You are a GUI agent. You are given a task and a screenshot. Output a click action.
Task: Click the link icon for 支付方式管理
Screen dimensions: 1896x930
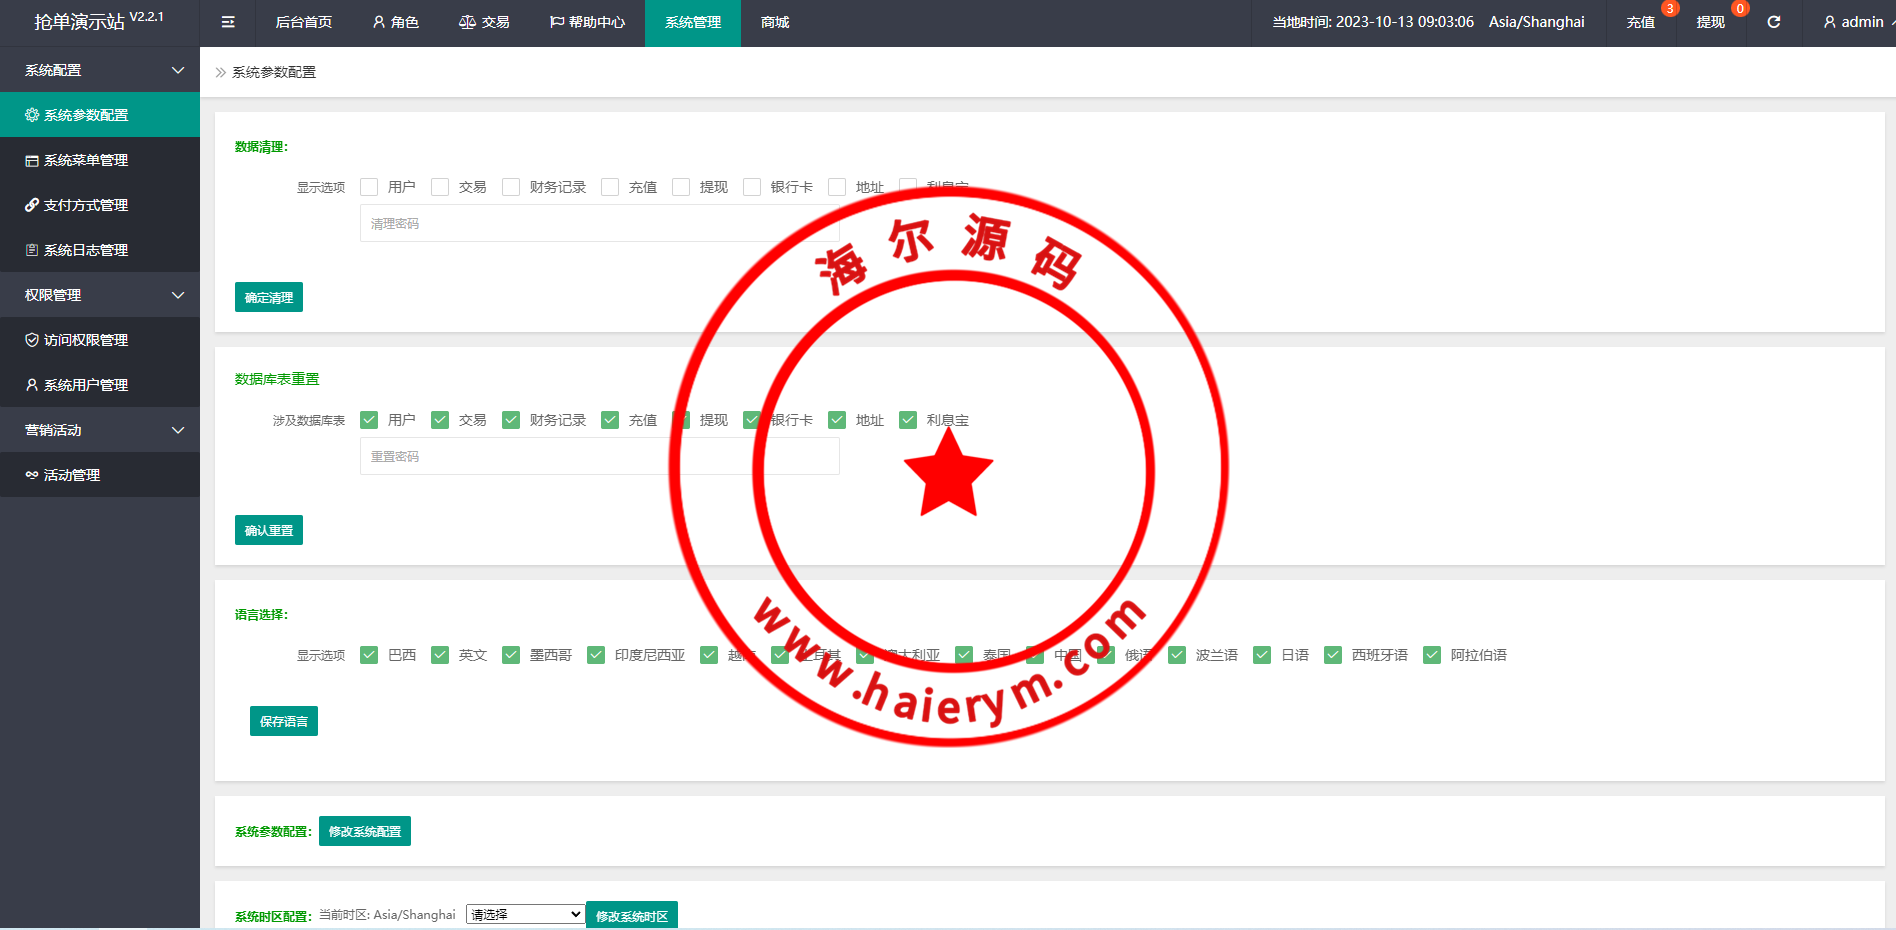coord(32,205)
